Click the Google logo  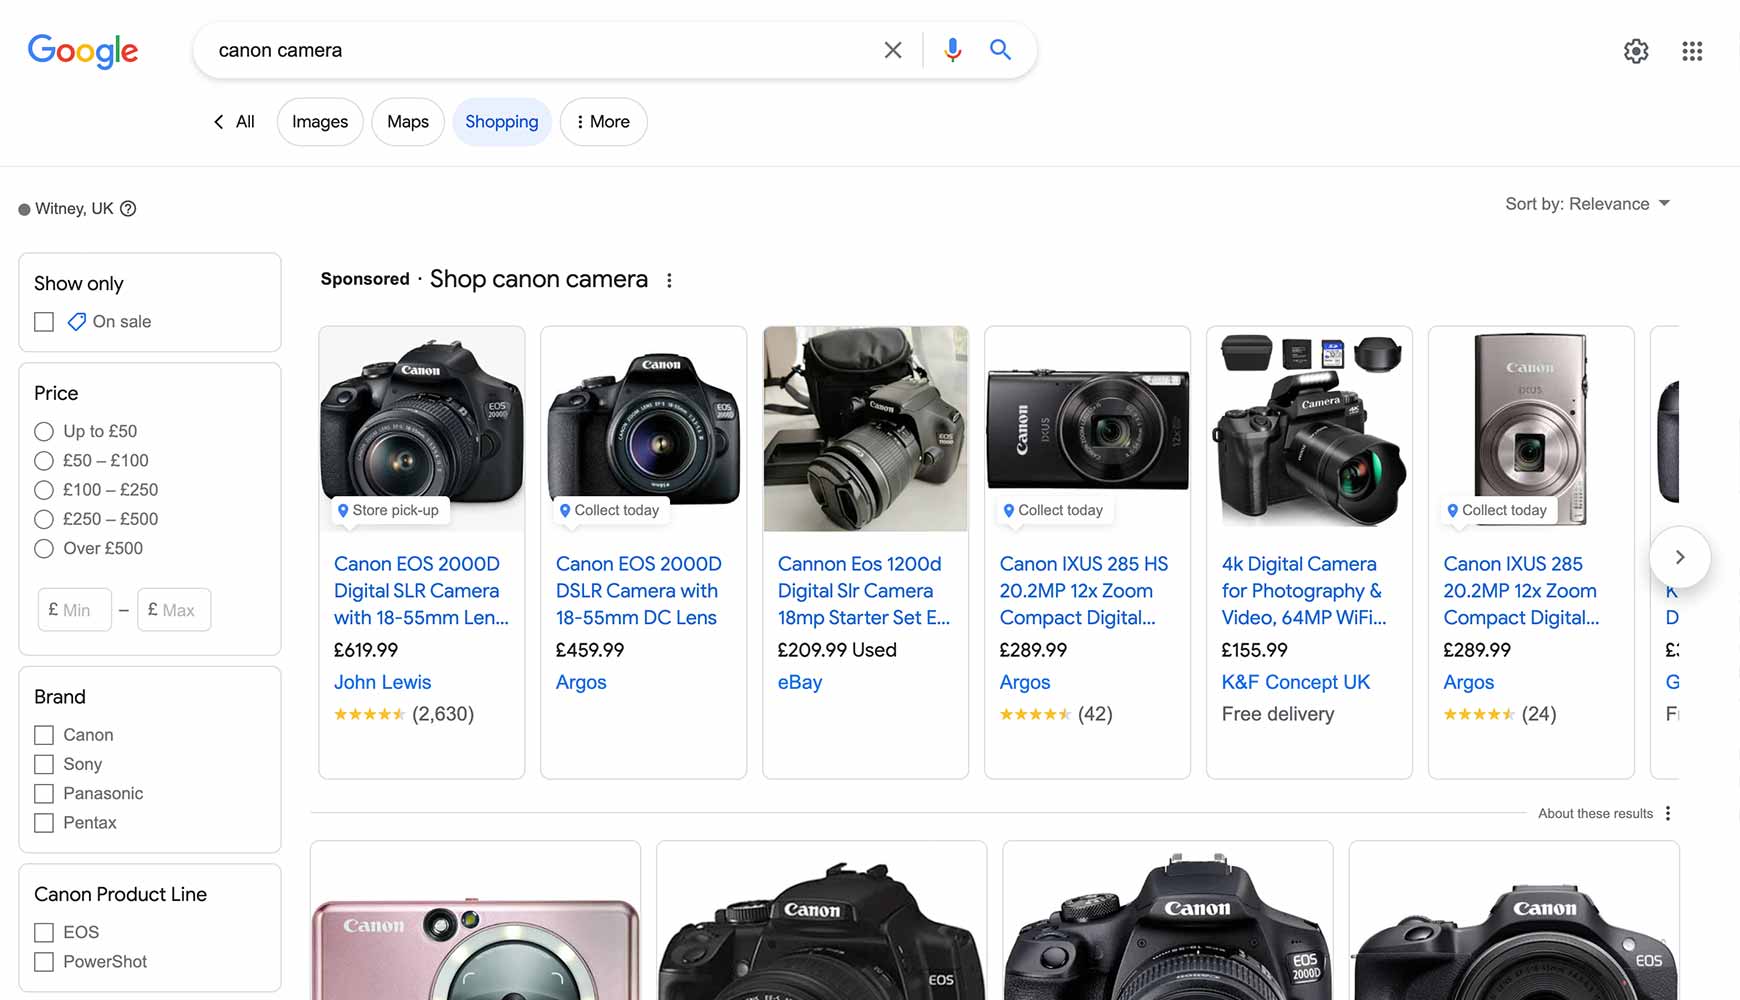tap(83, 51)
